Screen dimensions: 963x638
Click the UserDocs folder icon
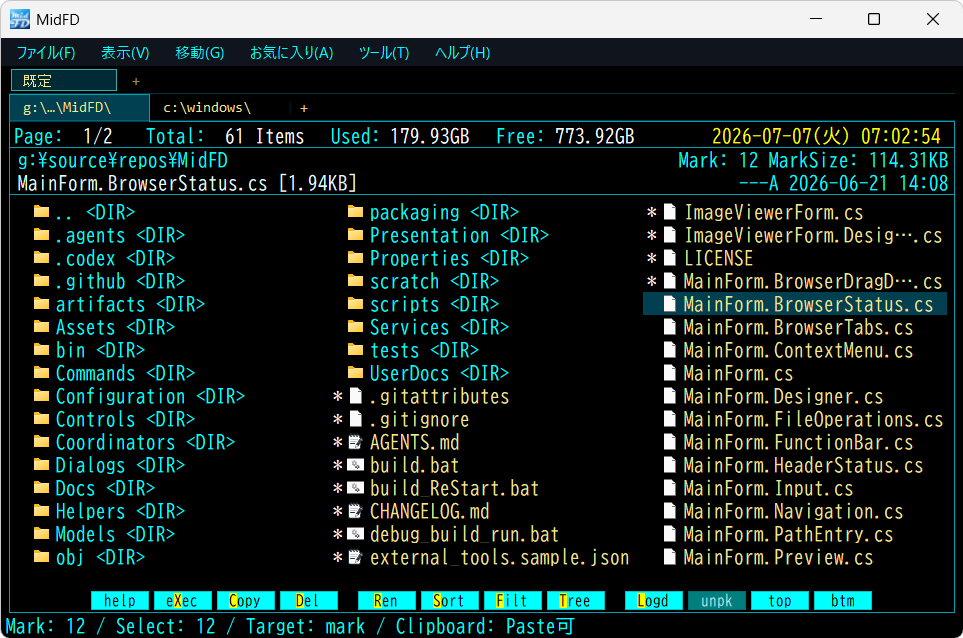356,373
